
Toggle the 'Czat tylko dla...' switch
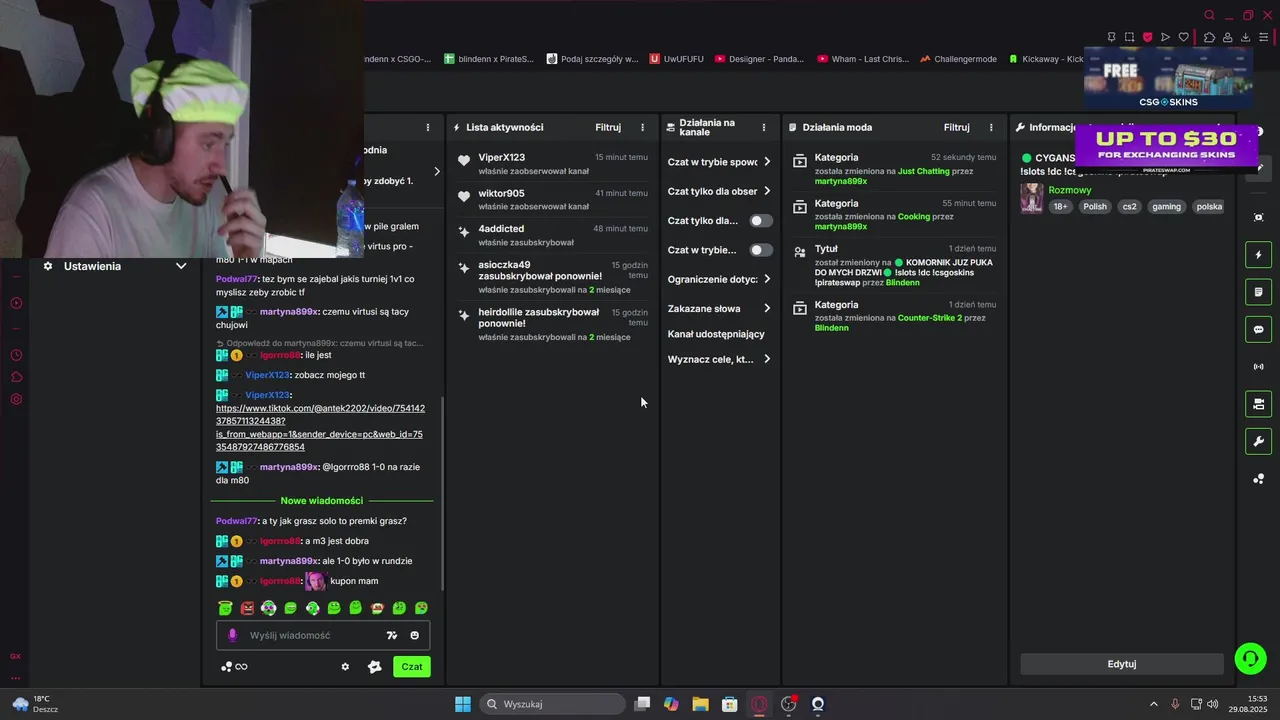(x=761, y=220)
